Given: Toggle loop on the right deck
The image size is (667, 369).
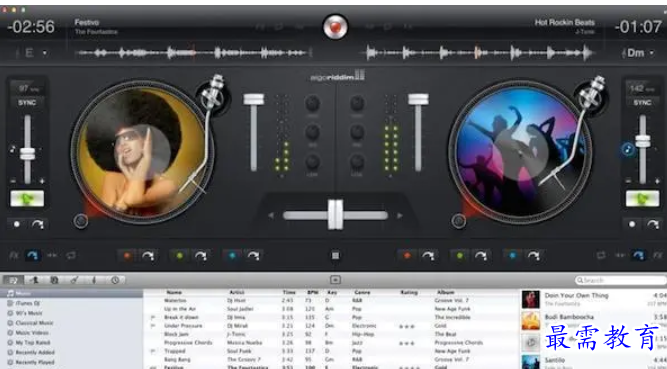Looking at the screenshot, I should (601, 255).
